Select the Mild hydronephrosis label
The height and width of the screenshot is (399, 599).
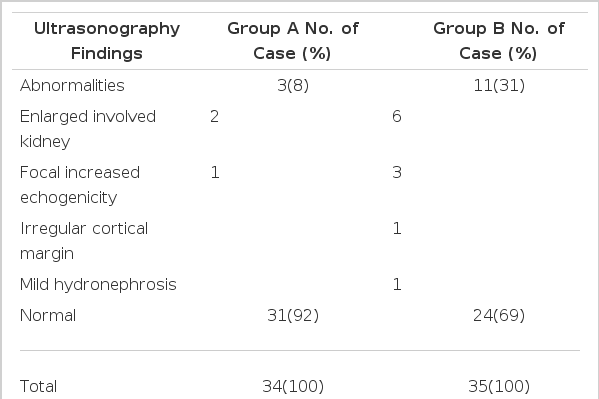click(98, 285)
